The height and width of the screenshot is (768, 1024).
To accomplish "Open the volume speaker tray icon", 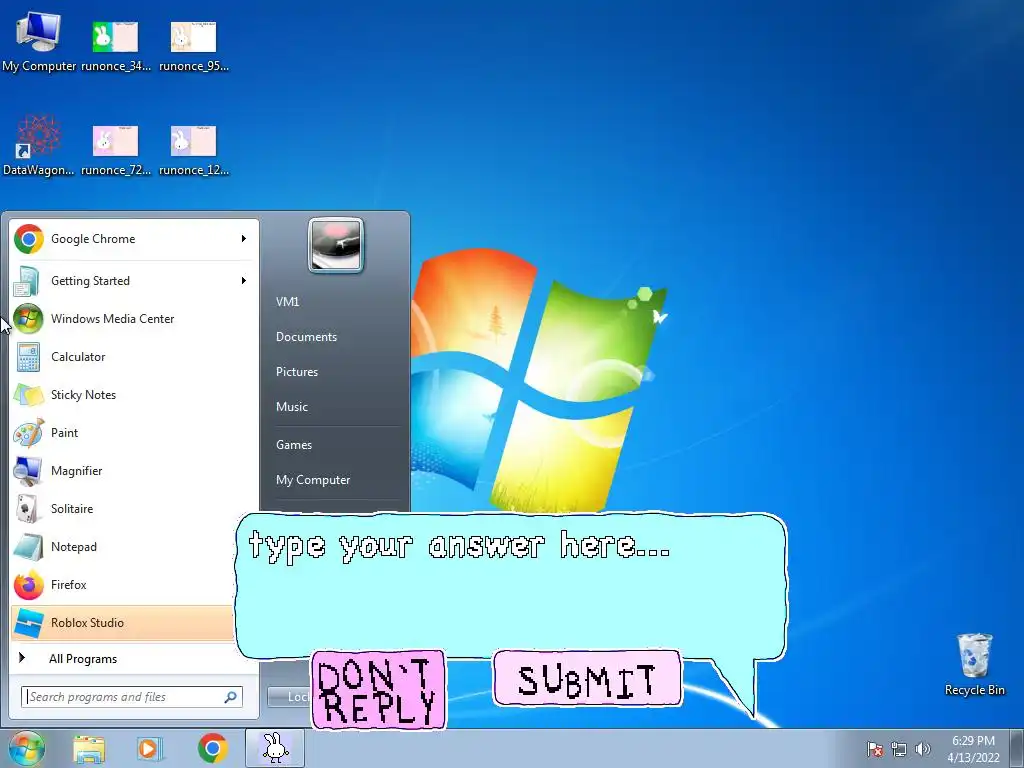I will point(922,749).
